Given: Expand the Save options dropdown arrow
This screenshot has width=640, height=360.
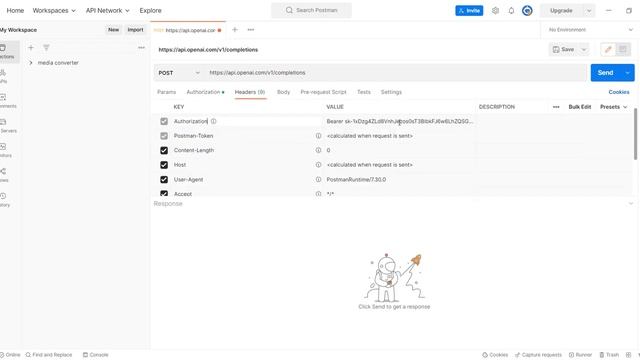Looking at the screenshot, I should pos(584,49).
